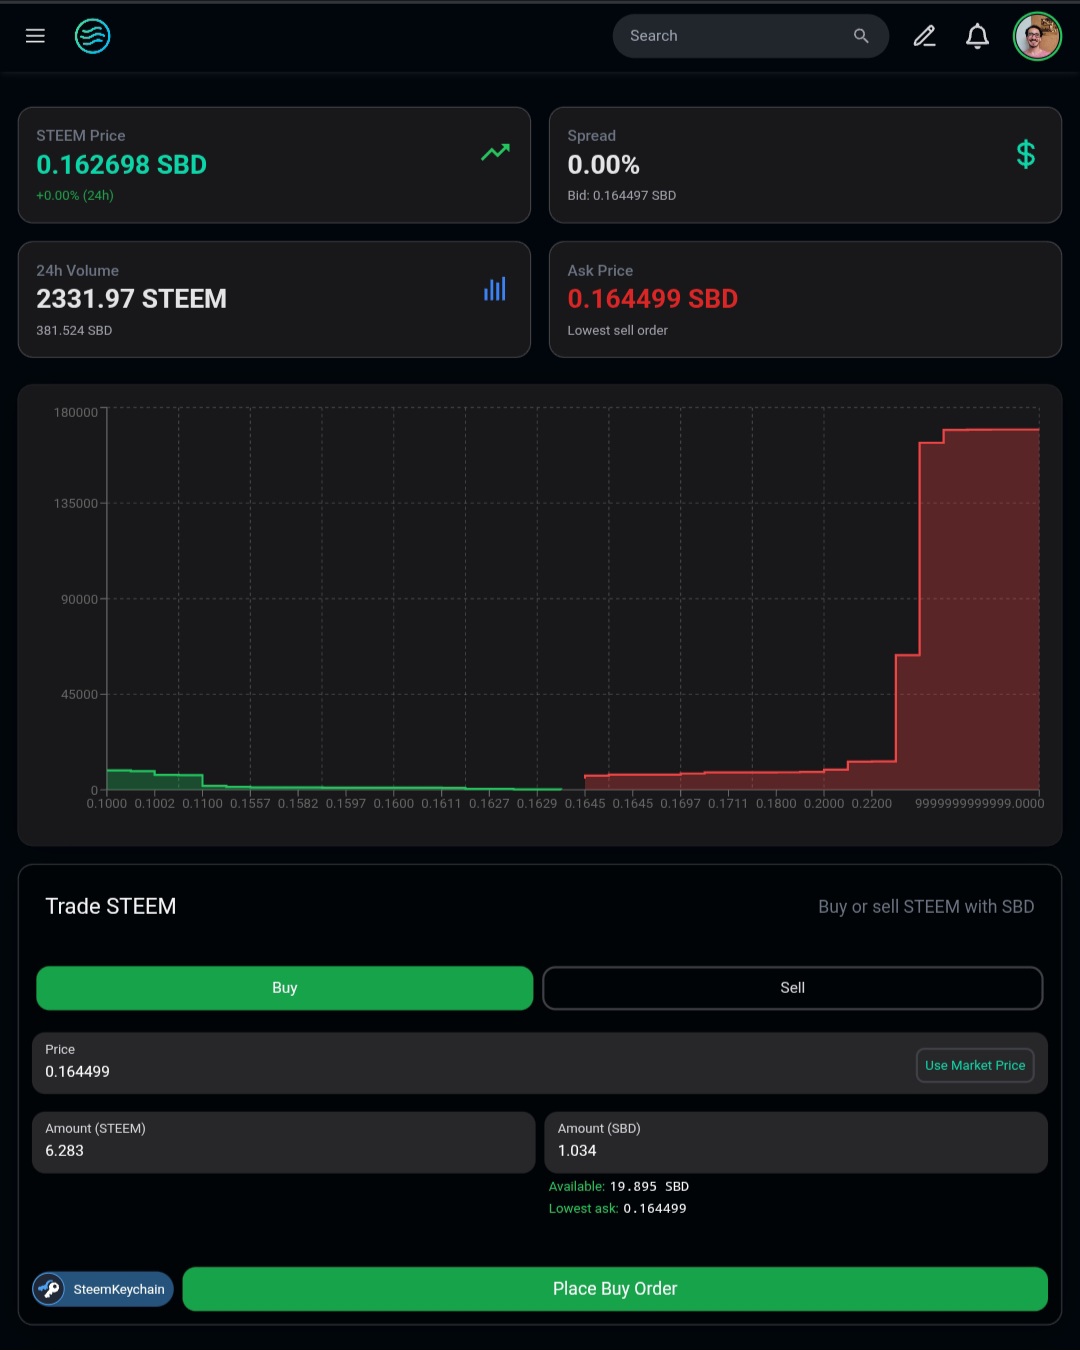Click the Available 19.895 SBD balance
Image resolution: width=1080 pixels, height=1350 pixels.
(x=619, y=1186)
